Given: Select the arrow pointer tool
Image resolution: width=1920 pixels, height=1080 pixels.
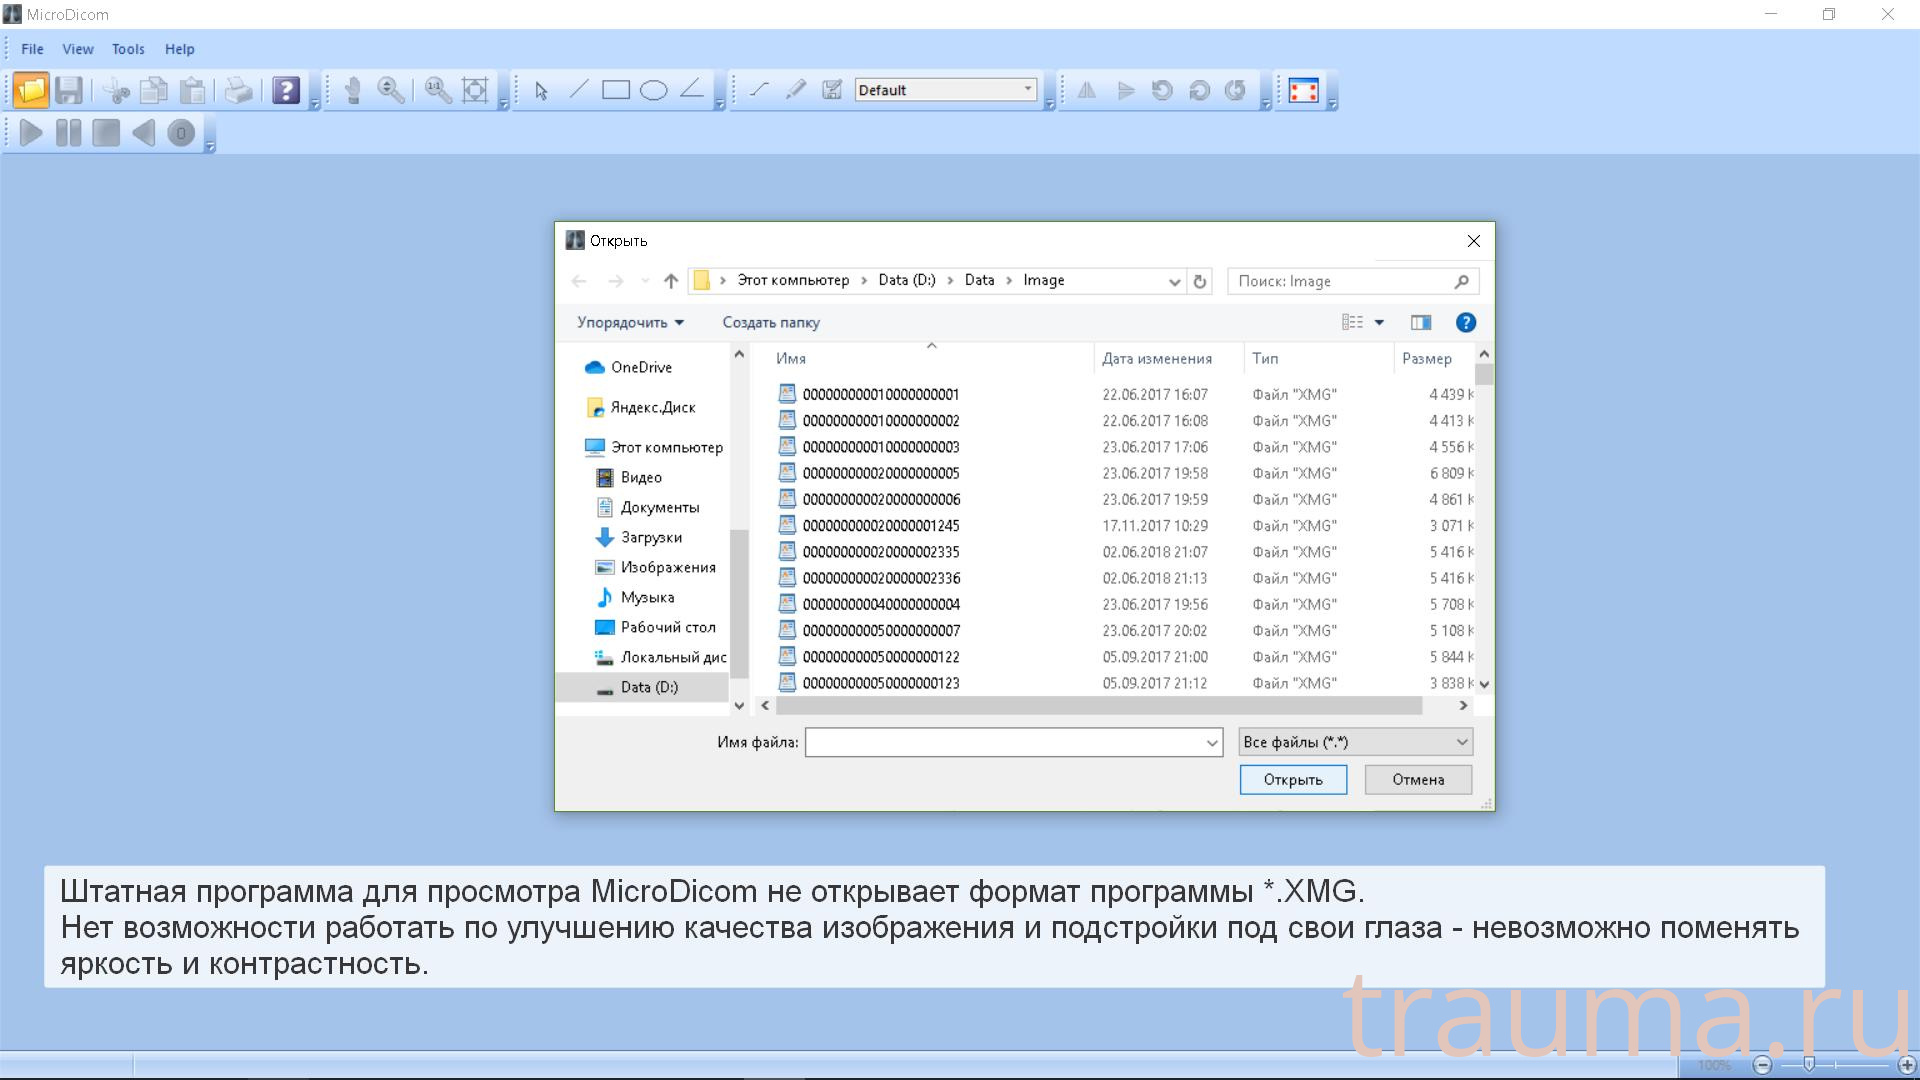Looking at the screenshot, I should [541, 90].
